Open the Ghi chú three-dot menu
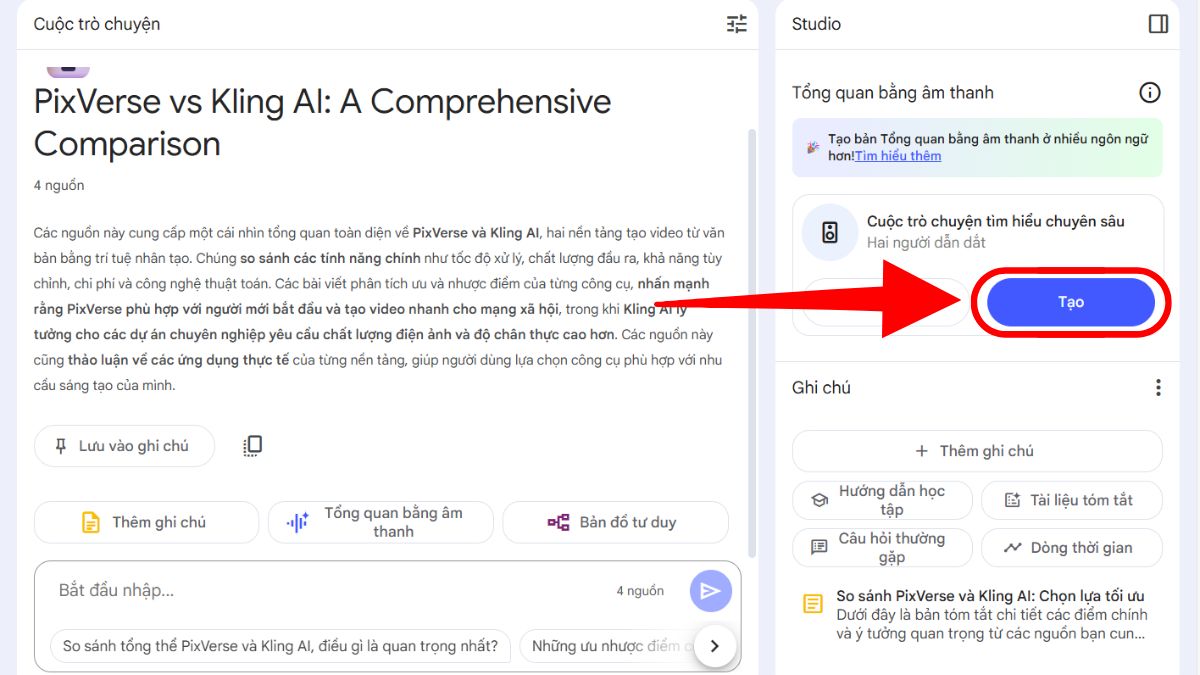 (x=1158, y=388)
